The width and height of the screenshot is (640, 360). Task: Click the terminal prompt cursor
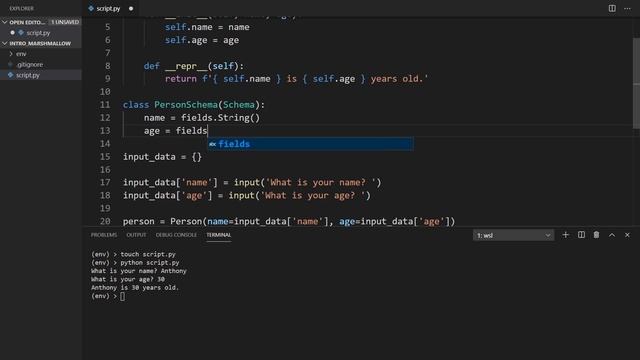click(x=122, y=296)
